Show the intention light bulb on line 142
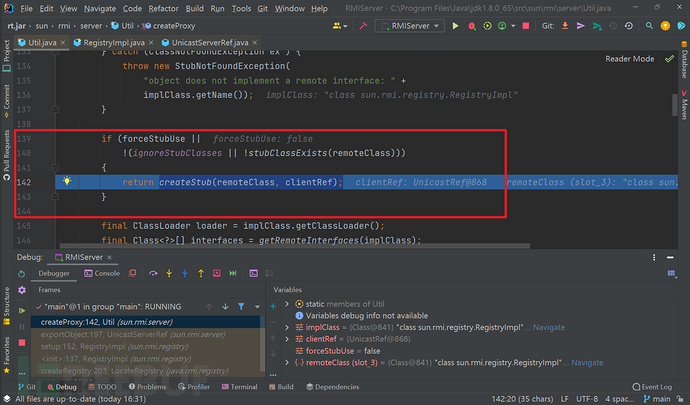The image size is (690, 405). click(x=66, y=180)
